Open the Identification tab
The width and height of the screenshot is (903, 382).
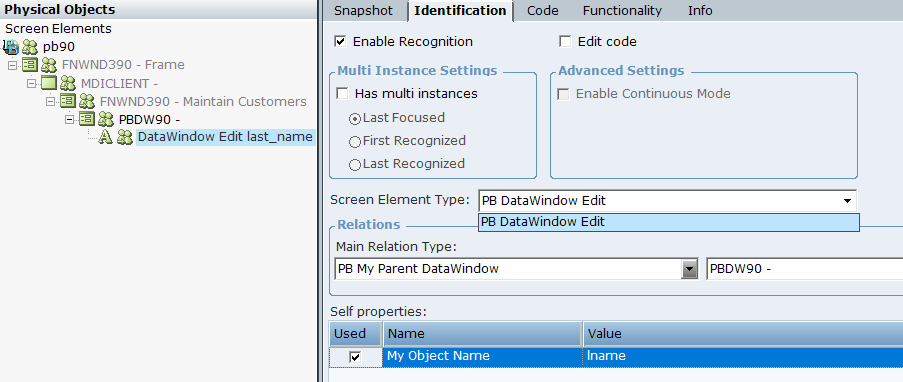[x=460, y=10]
